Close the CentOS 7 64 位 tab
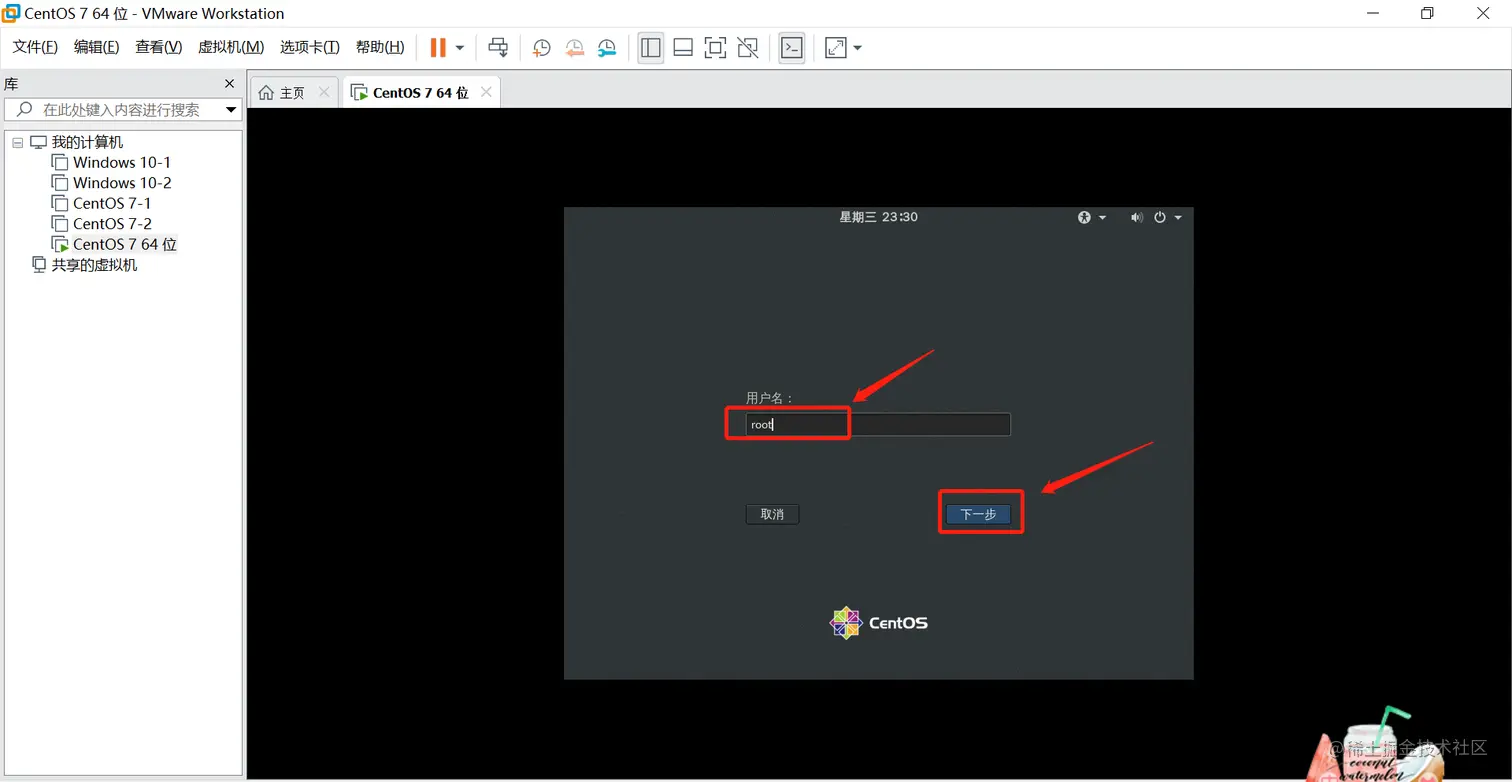This screenshot has width=1512, height=782. pos(486,92)
